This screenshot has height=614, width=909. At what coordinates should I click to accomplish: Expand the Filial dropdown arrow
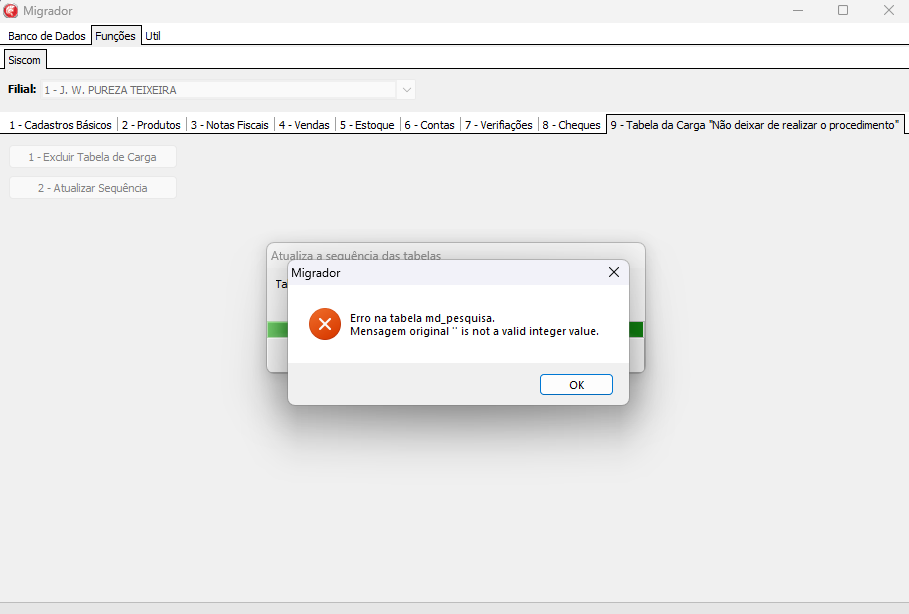(x=406, y=90)
